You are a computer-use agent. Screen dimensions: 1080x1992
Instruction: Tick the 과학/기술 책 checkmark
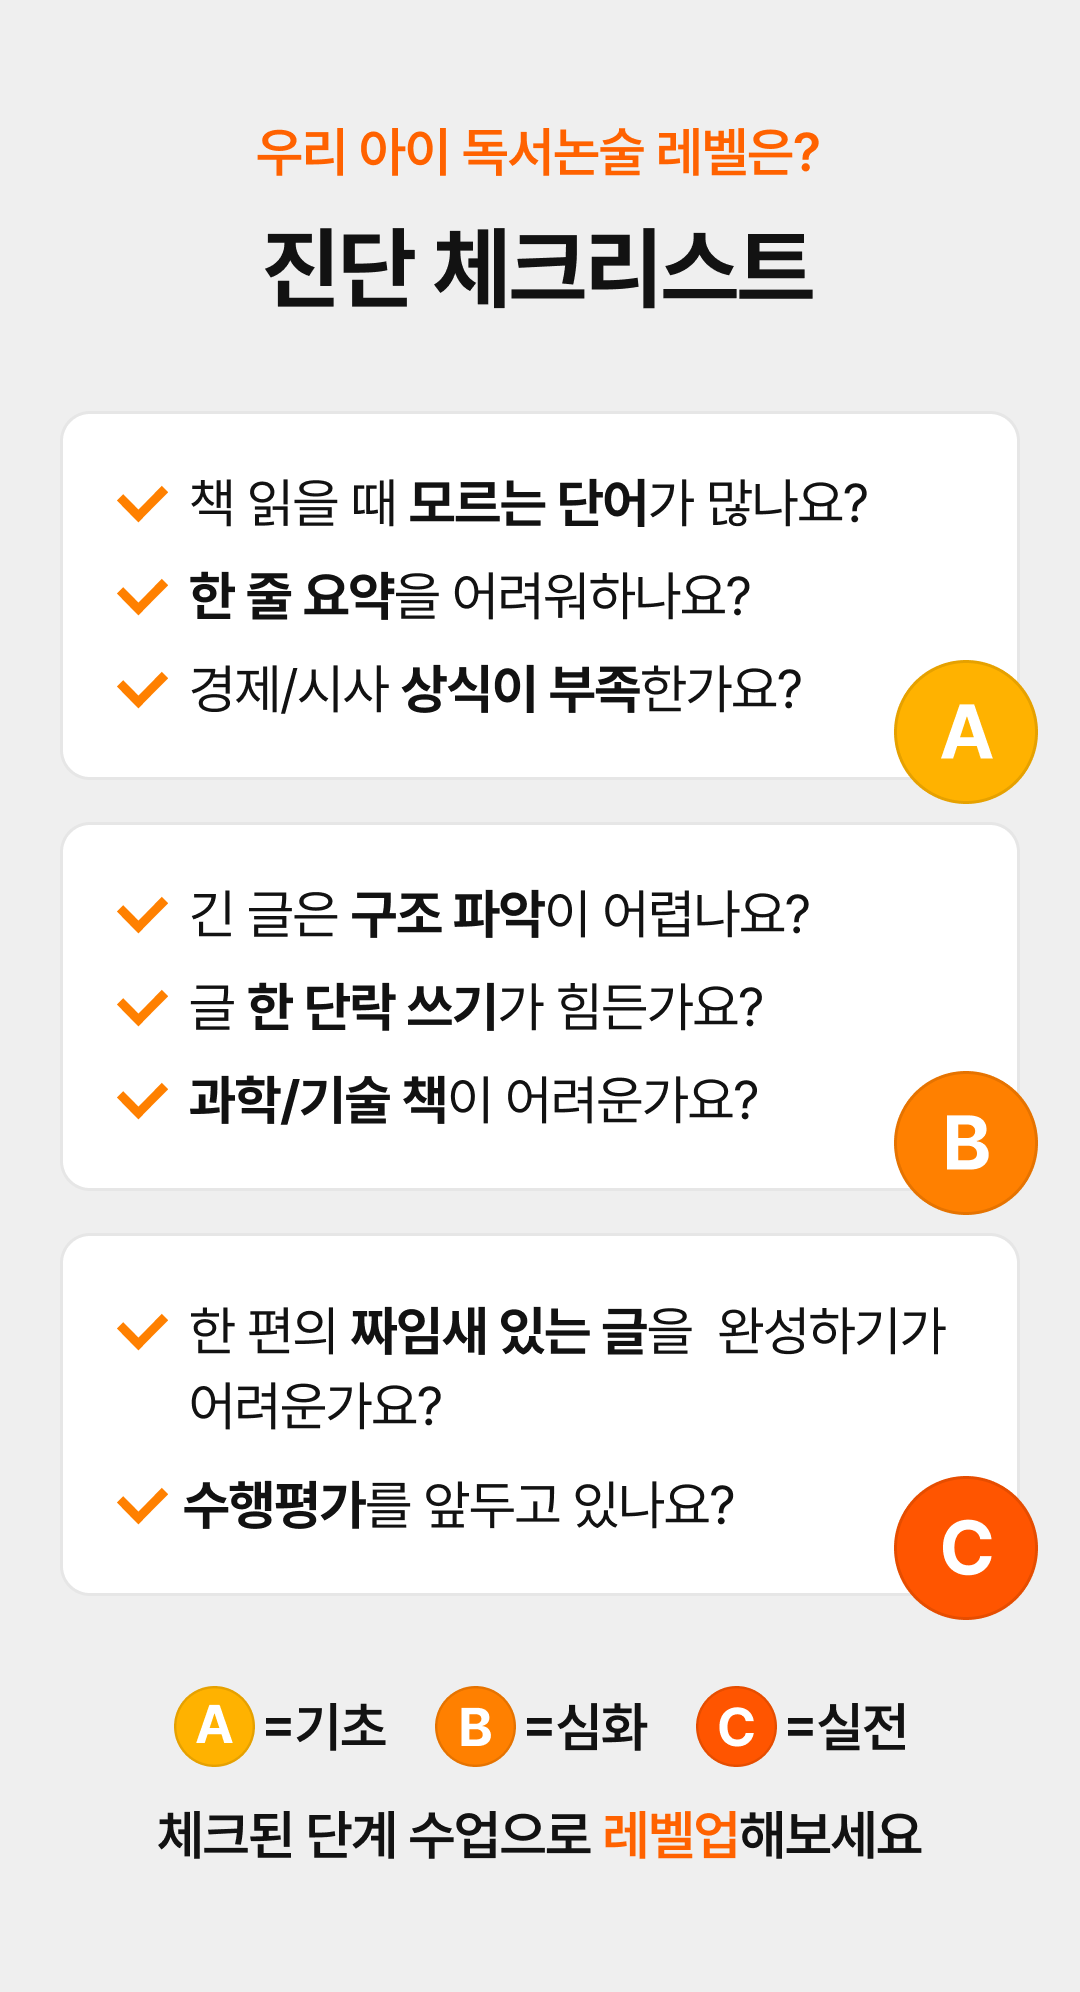coord(142,1100)
